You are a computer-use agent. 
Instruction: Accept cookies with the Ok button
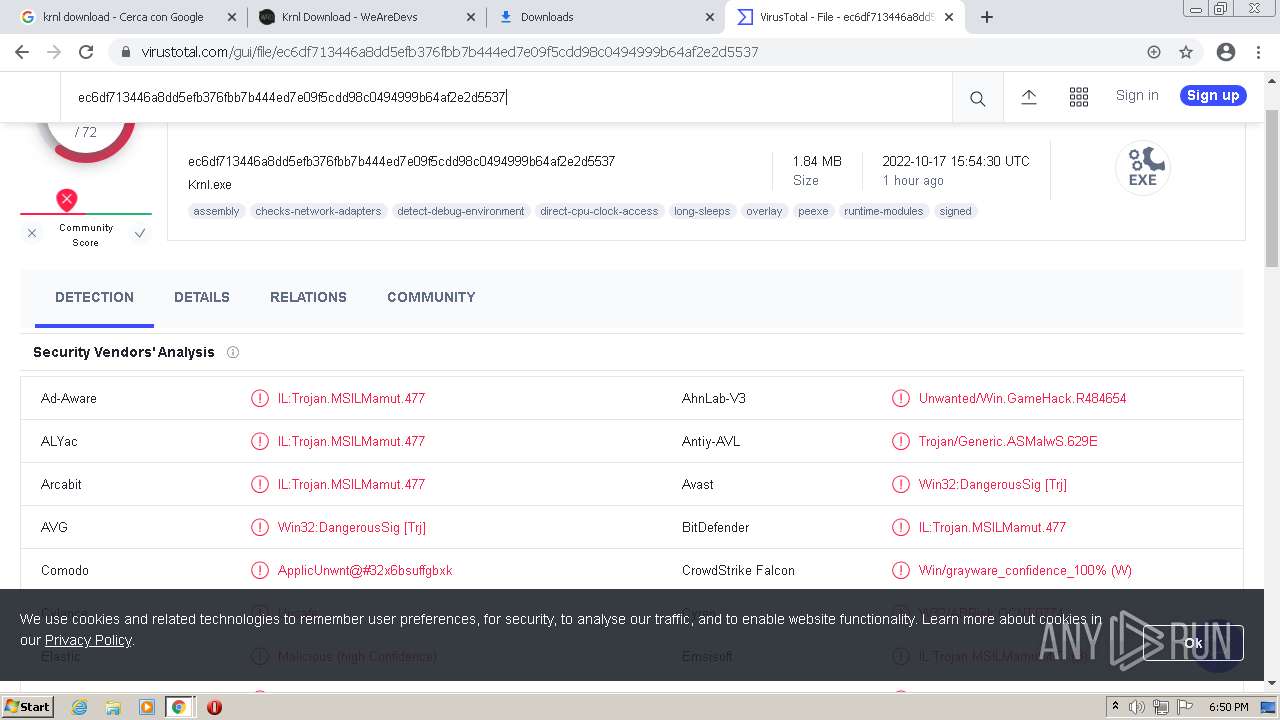point(1193,643)
